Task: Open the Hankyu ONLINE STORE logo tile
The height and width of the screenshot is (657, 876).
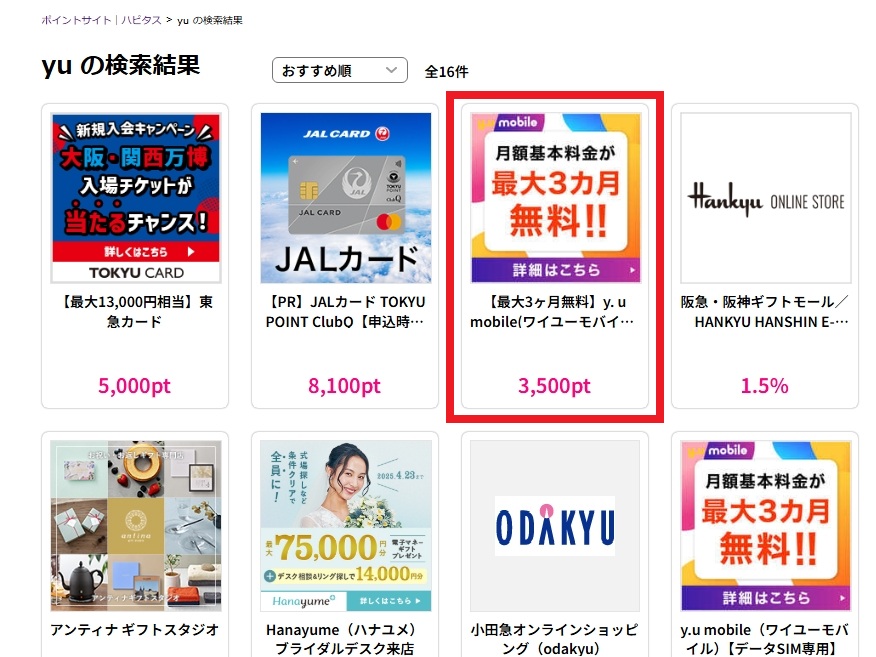Action: tap(766, 198)
